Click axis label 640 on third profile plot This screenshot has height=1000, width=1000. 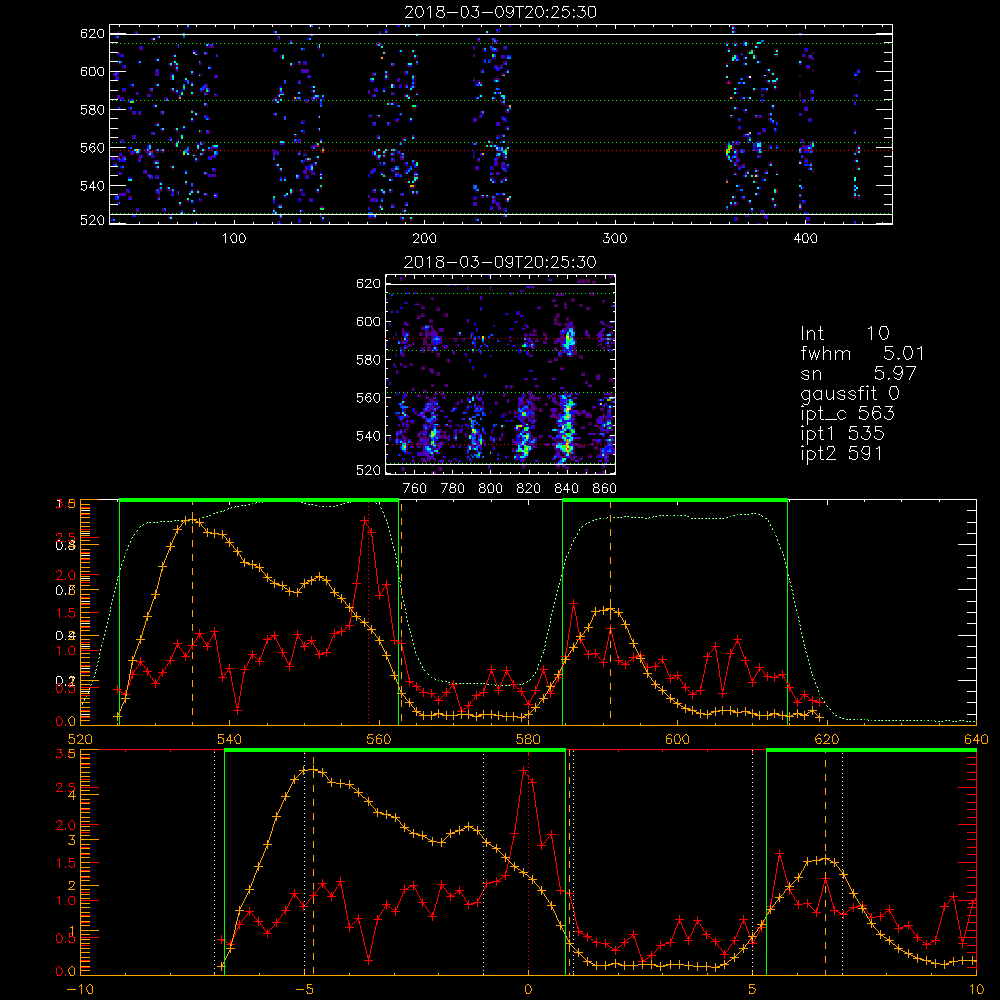(976, 740)
